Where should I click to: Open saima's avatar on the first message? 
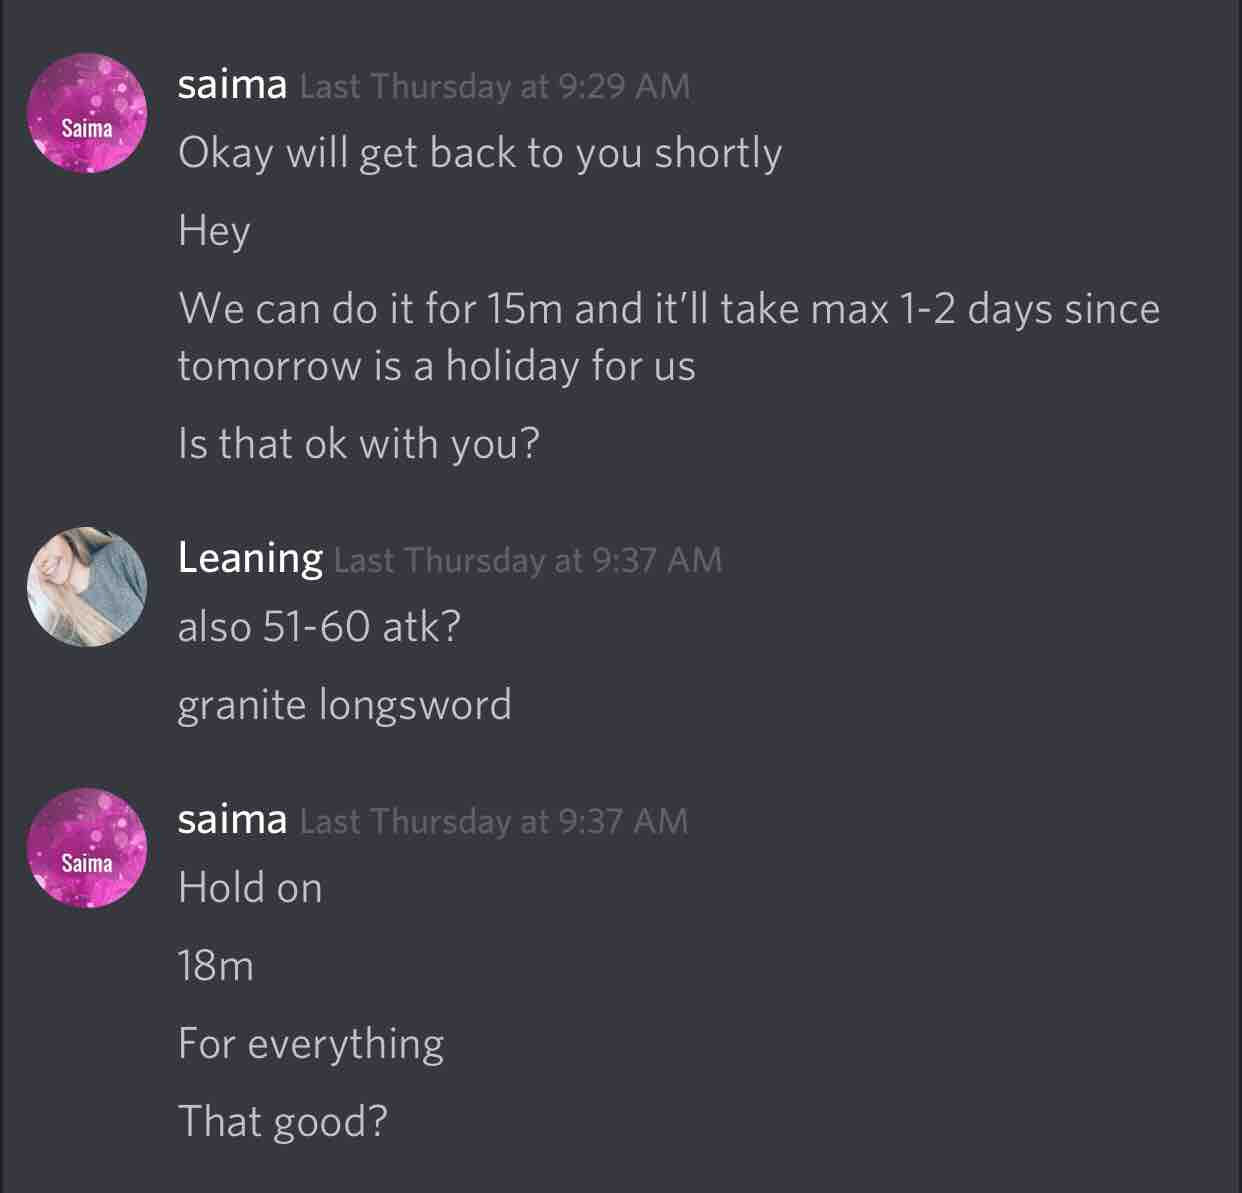(87, 113)
